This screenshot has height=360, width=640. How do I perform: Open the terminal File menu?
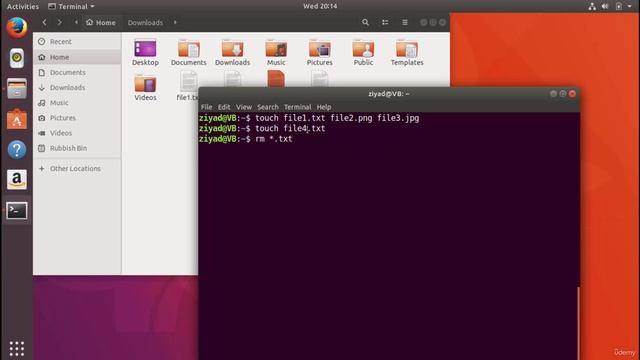[207, 107]
